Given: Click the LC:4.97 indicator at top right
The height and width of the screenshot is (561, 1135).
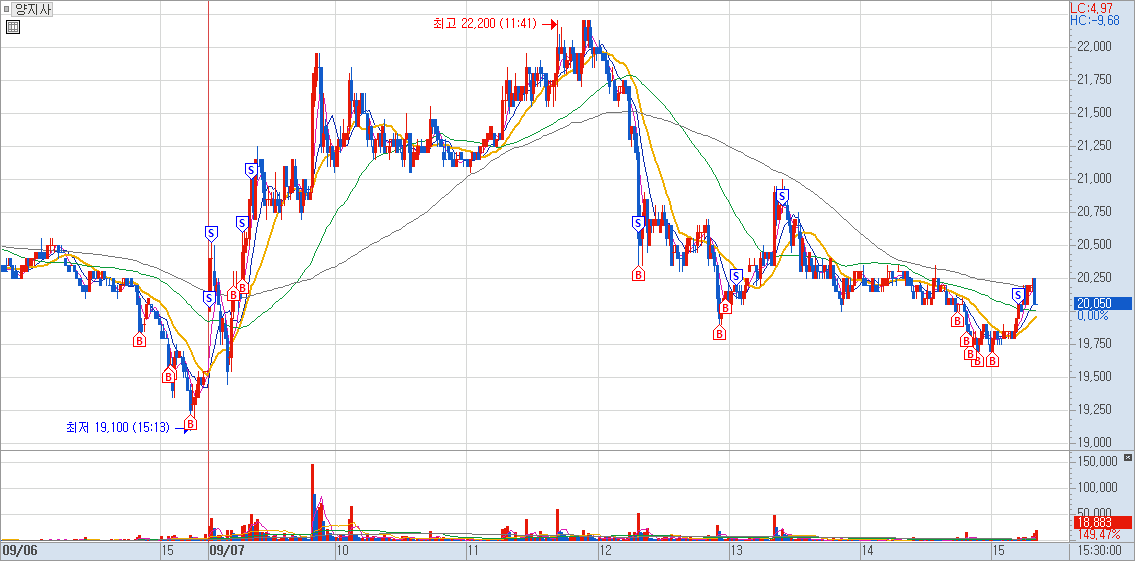Looking at the screenshot, I should click(1091, 8).
